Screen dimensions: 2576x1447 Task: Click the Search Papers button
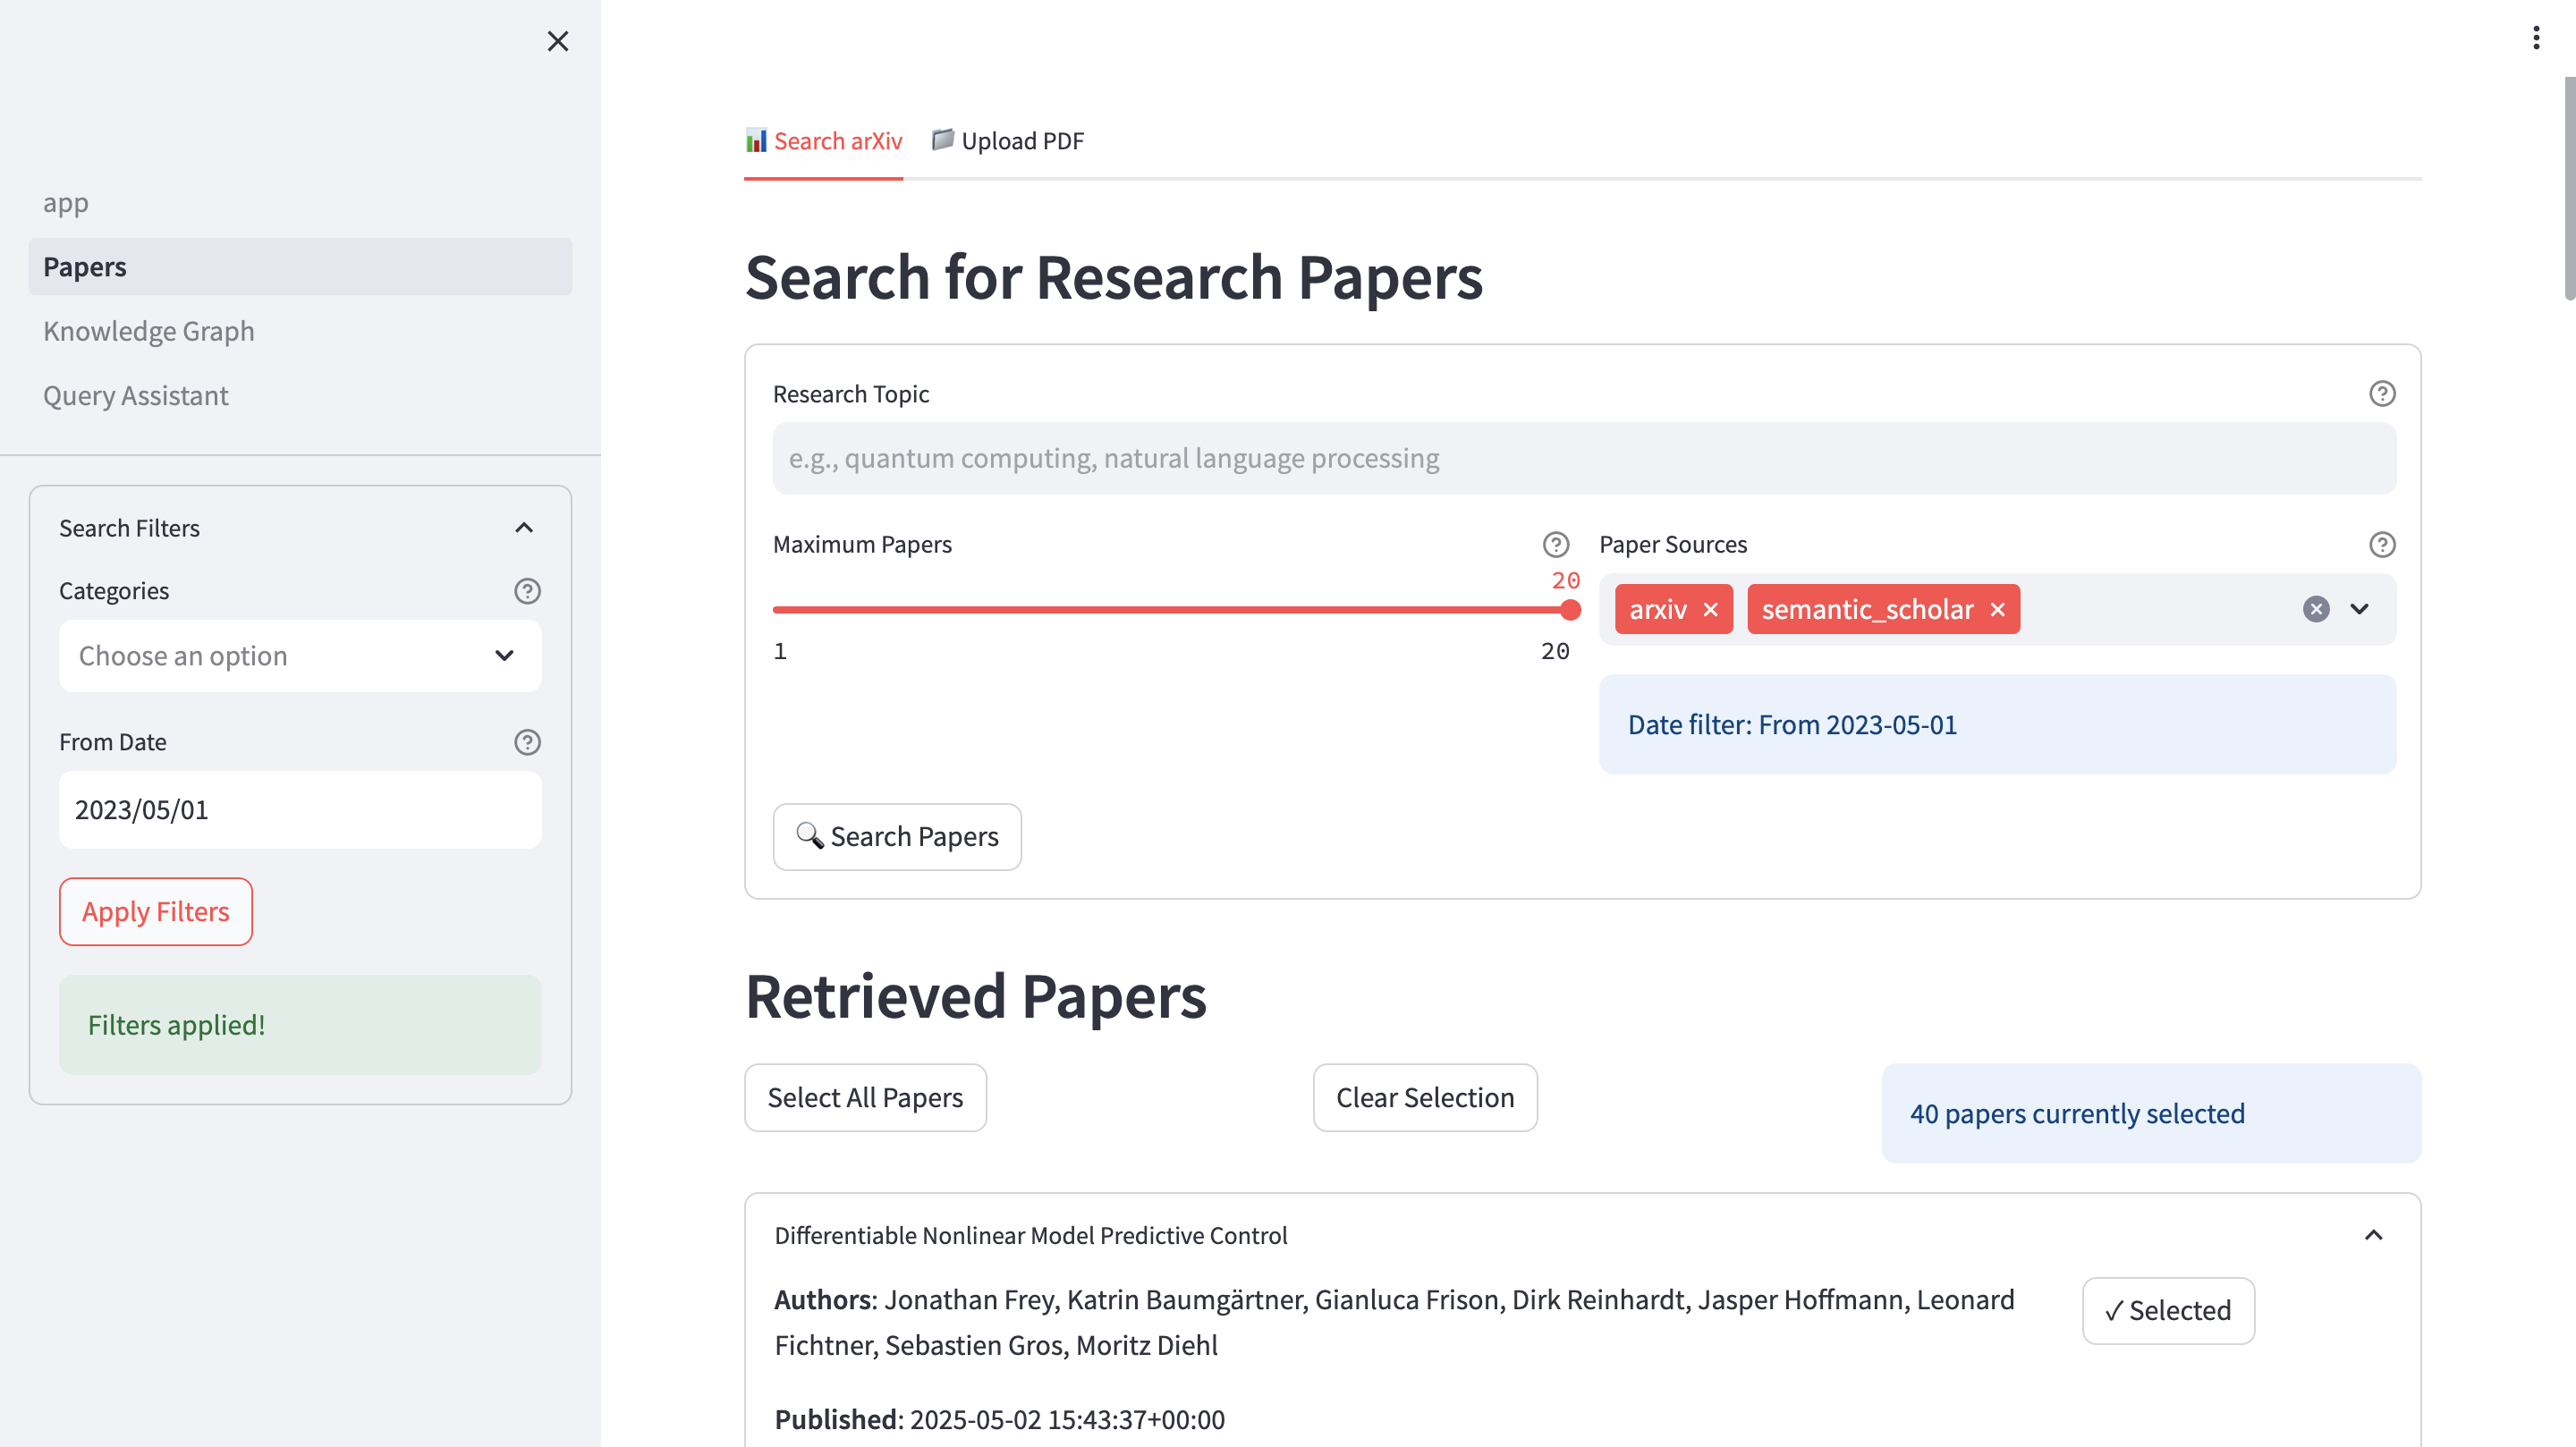pyautogui.click(x=897, y=837)
